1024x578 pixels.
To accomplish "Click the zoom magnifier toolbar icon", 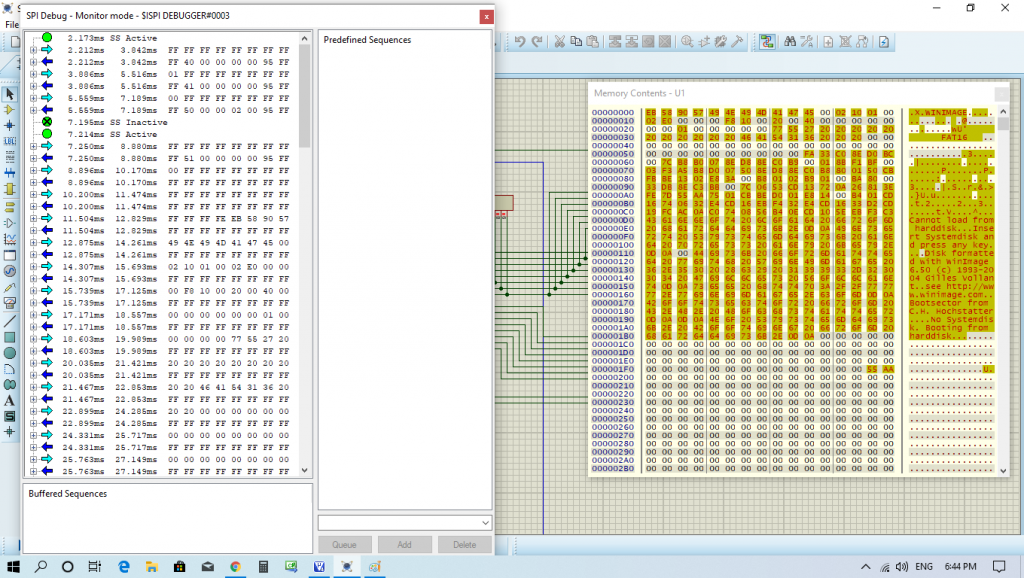I will pos(688,41).
